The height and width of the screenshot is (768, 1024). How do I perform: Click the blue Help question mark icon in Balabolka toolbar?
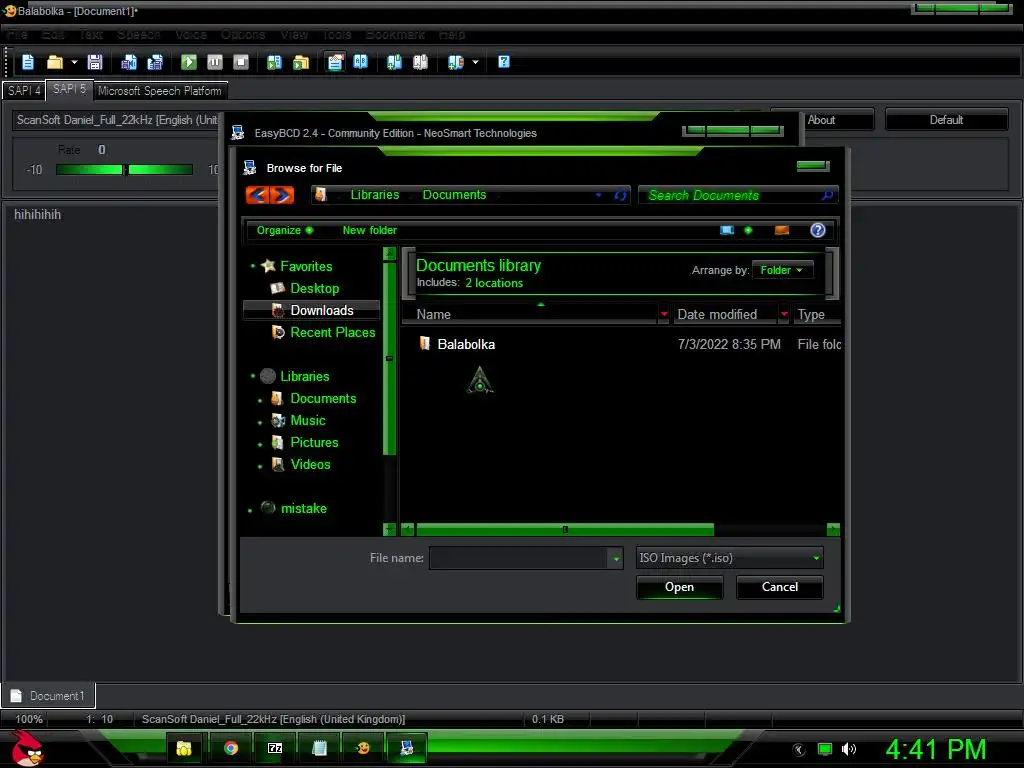[504, 62]
